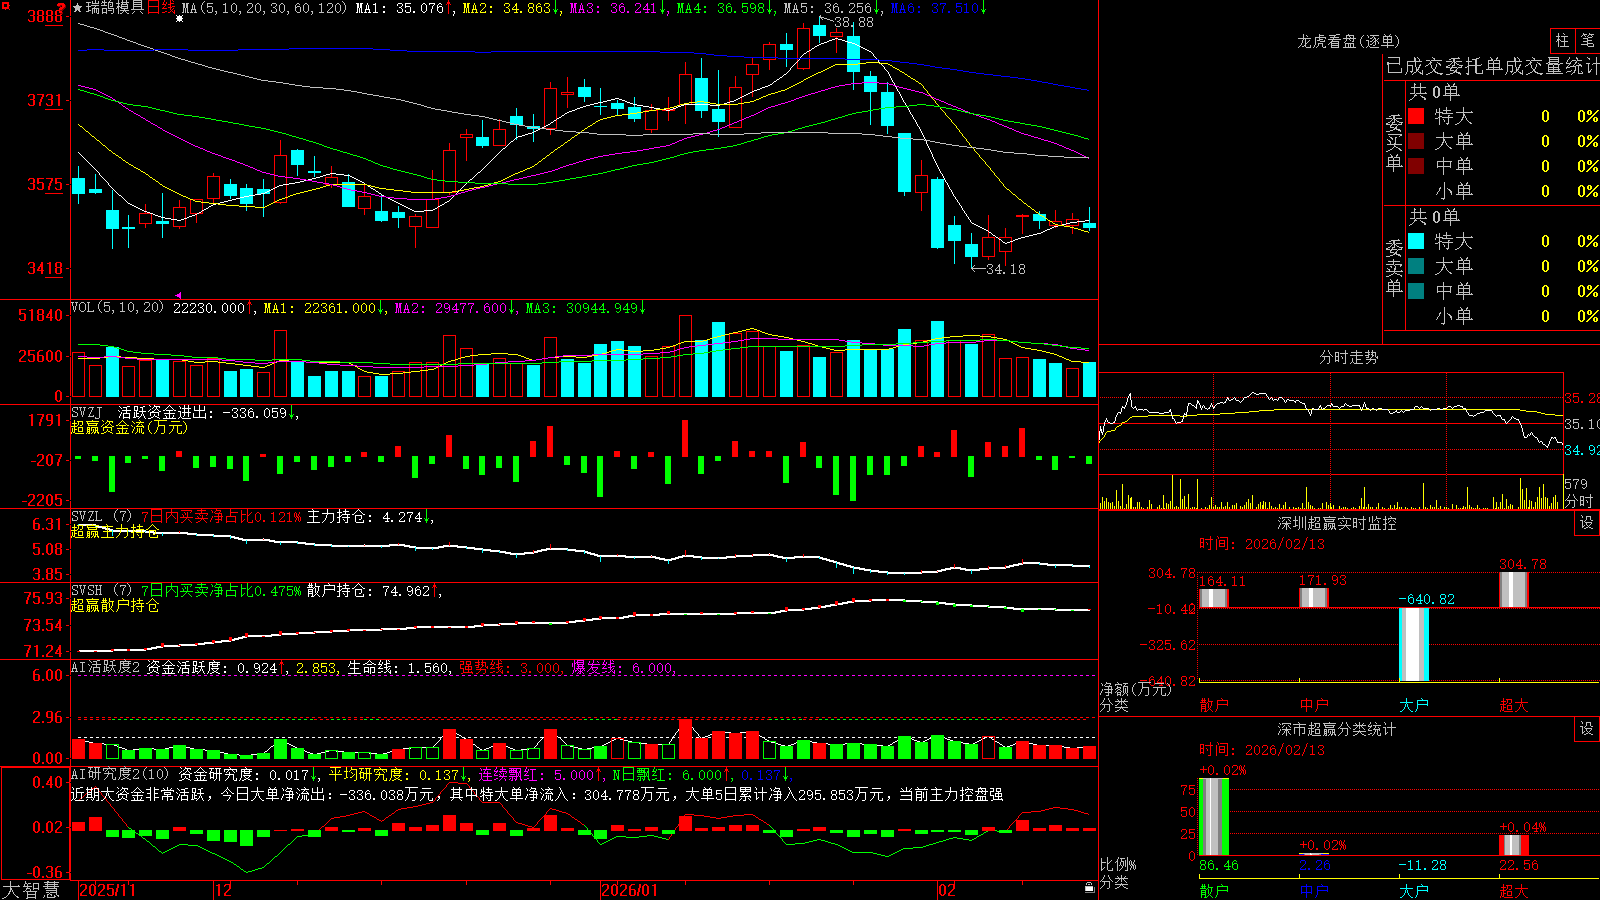Image resolution: width=1600 pixels, height=900 pixels.
Task: Click the SVSH (7) indicator label
Action: pos(101,591)
